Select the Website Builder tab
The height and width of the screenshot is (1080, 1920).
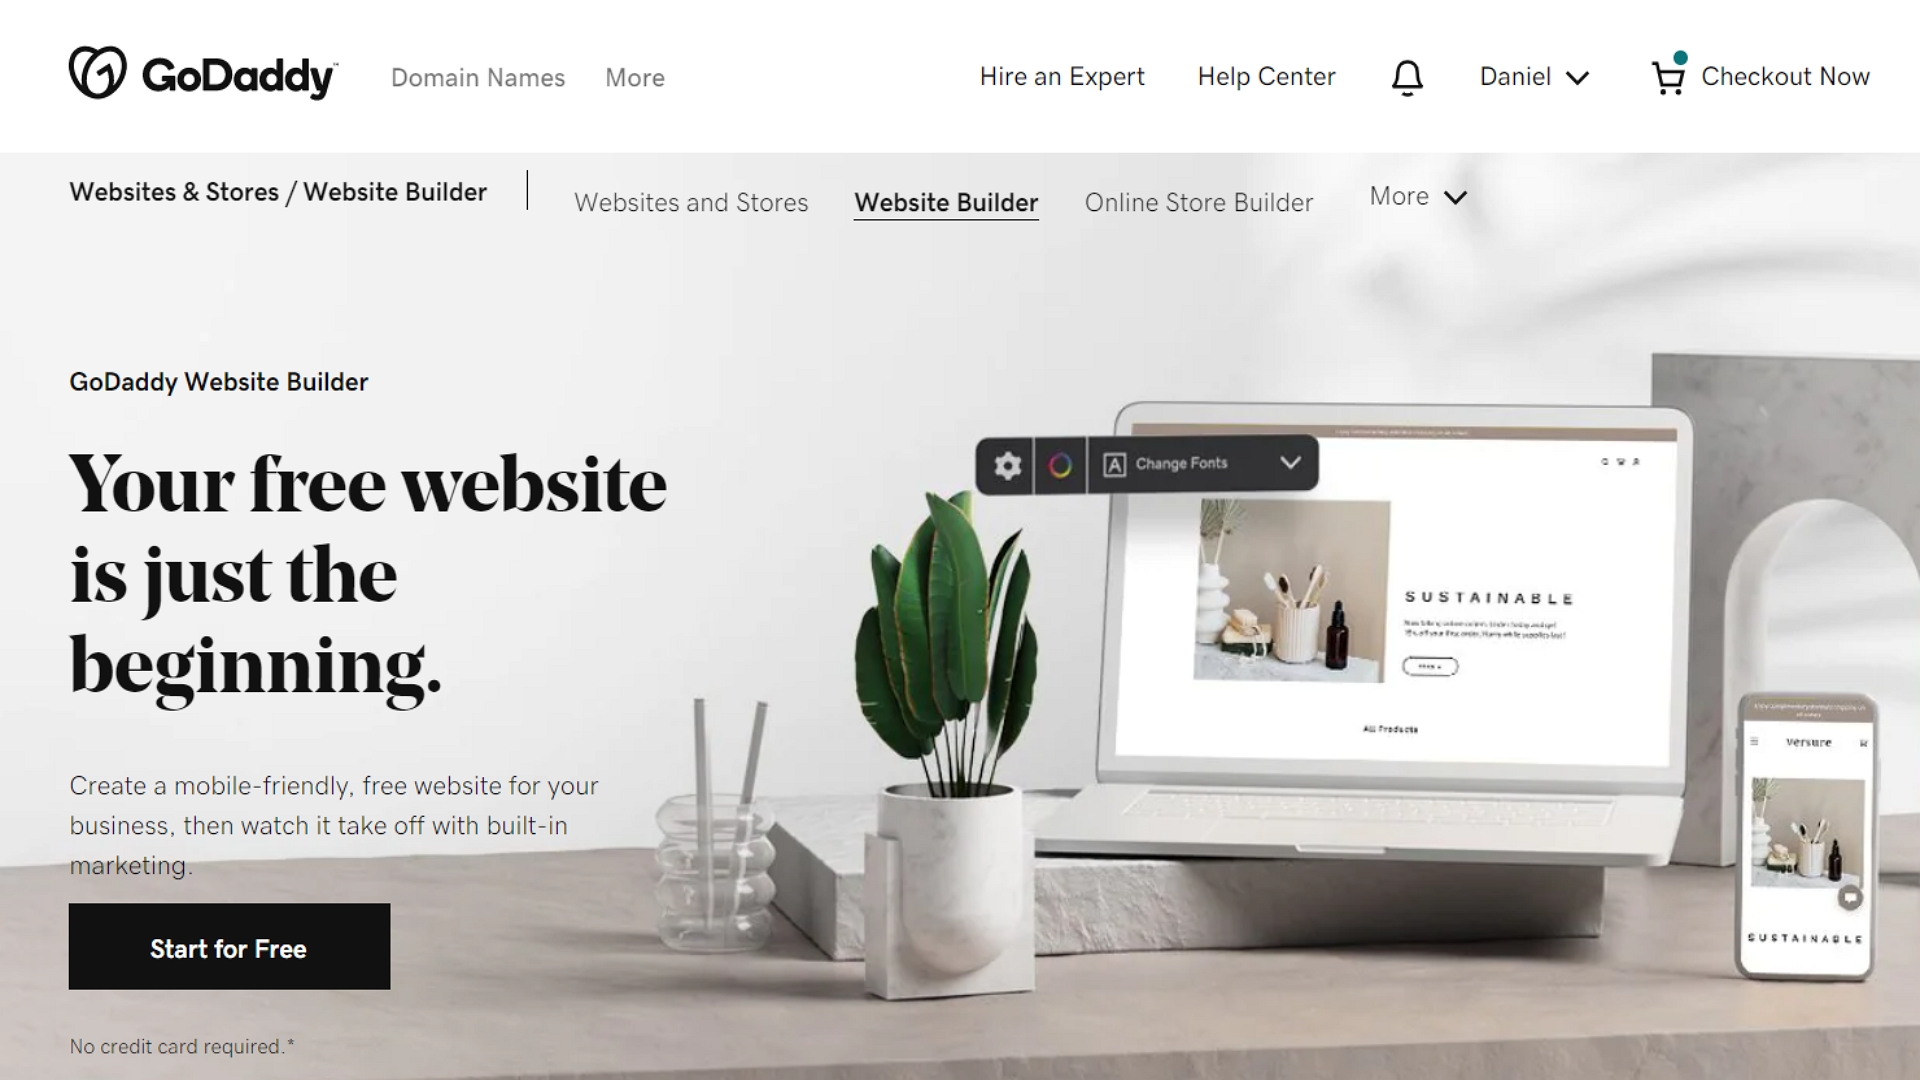pyautogui.click(x=945, y=203)
